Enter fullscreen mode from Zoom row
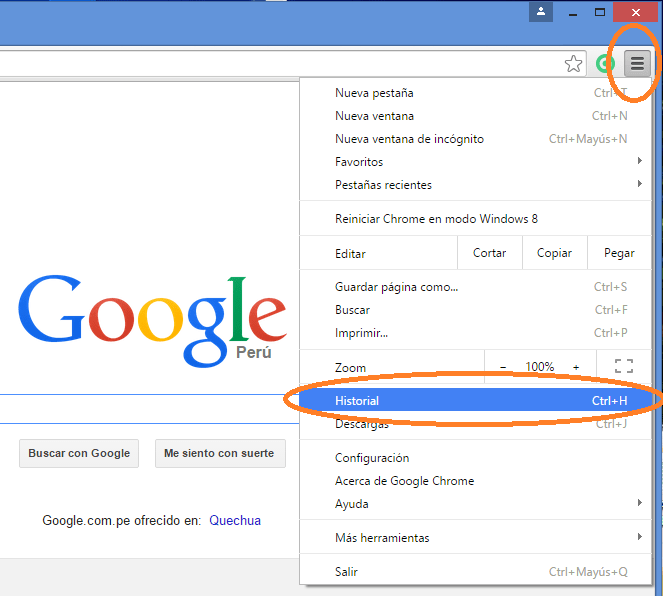The height and width of the screenshot is (596, 663). tap(624, 366)
